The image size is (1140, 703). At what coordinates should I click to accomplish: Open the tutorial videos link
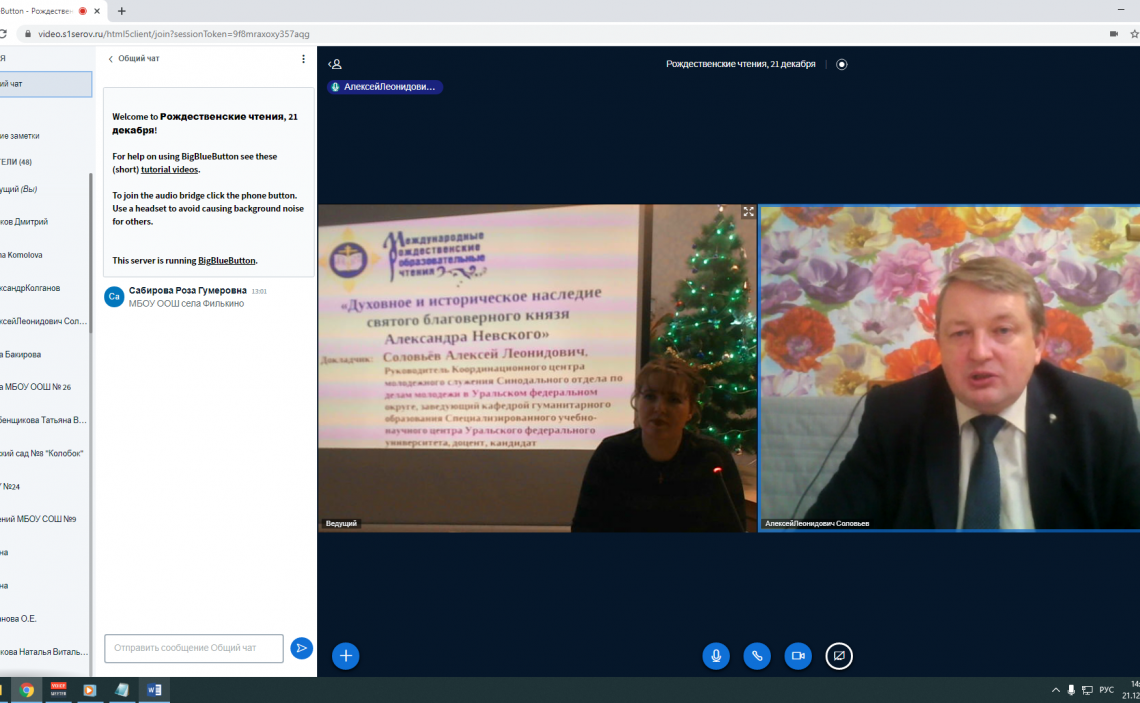[169, 170]
